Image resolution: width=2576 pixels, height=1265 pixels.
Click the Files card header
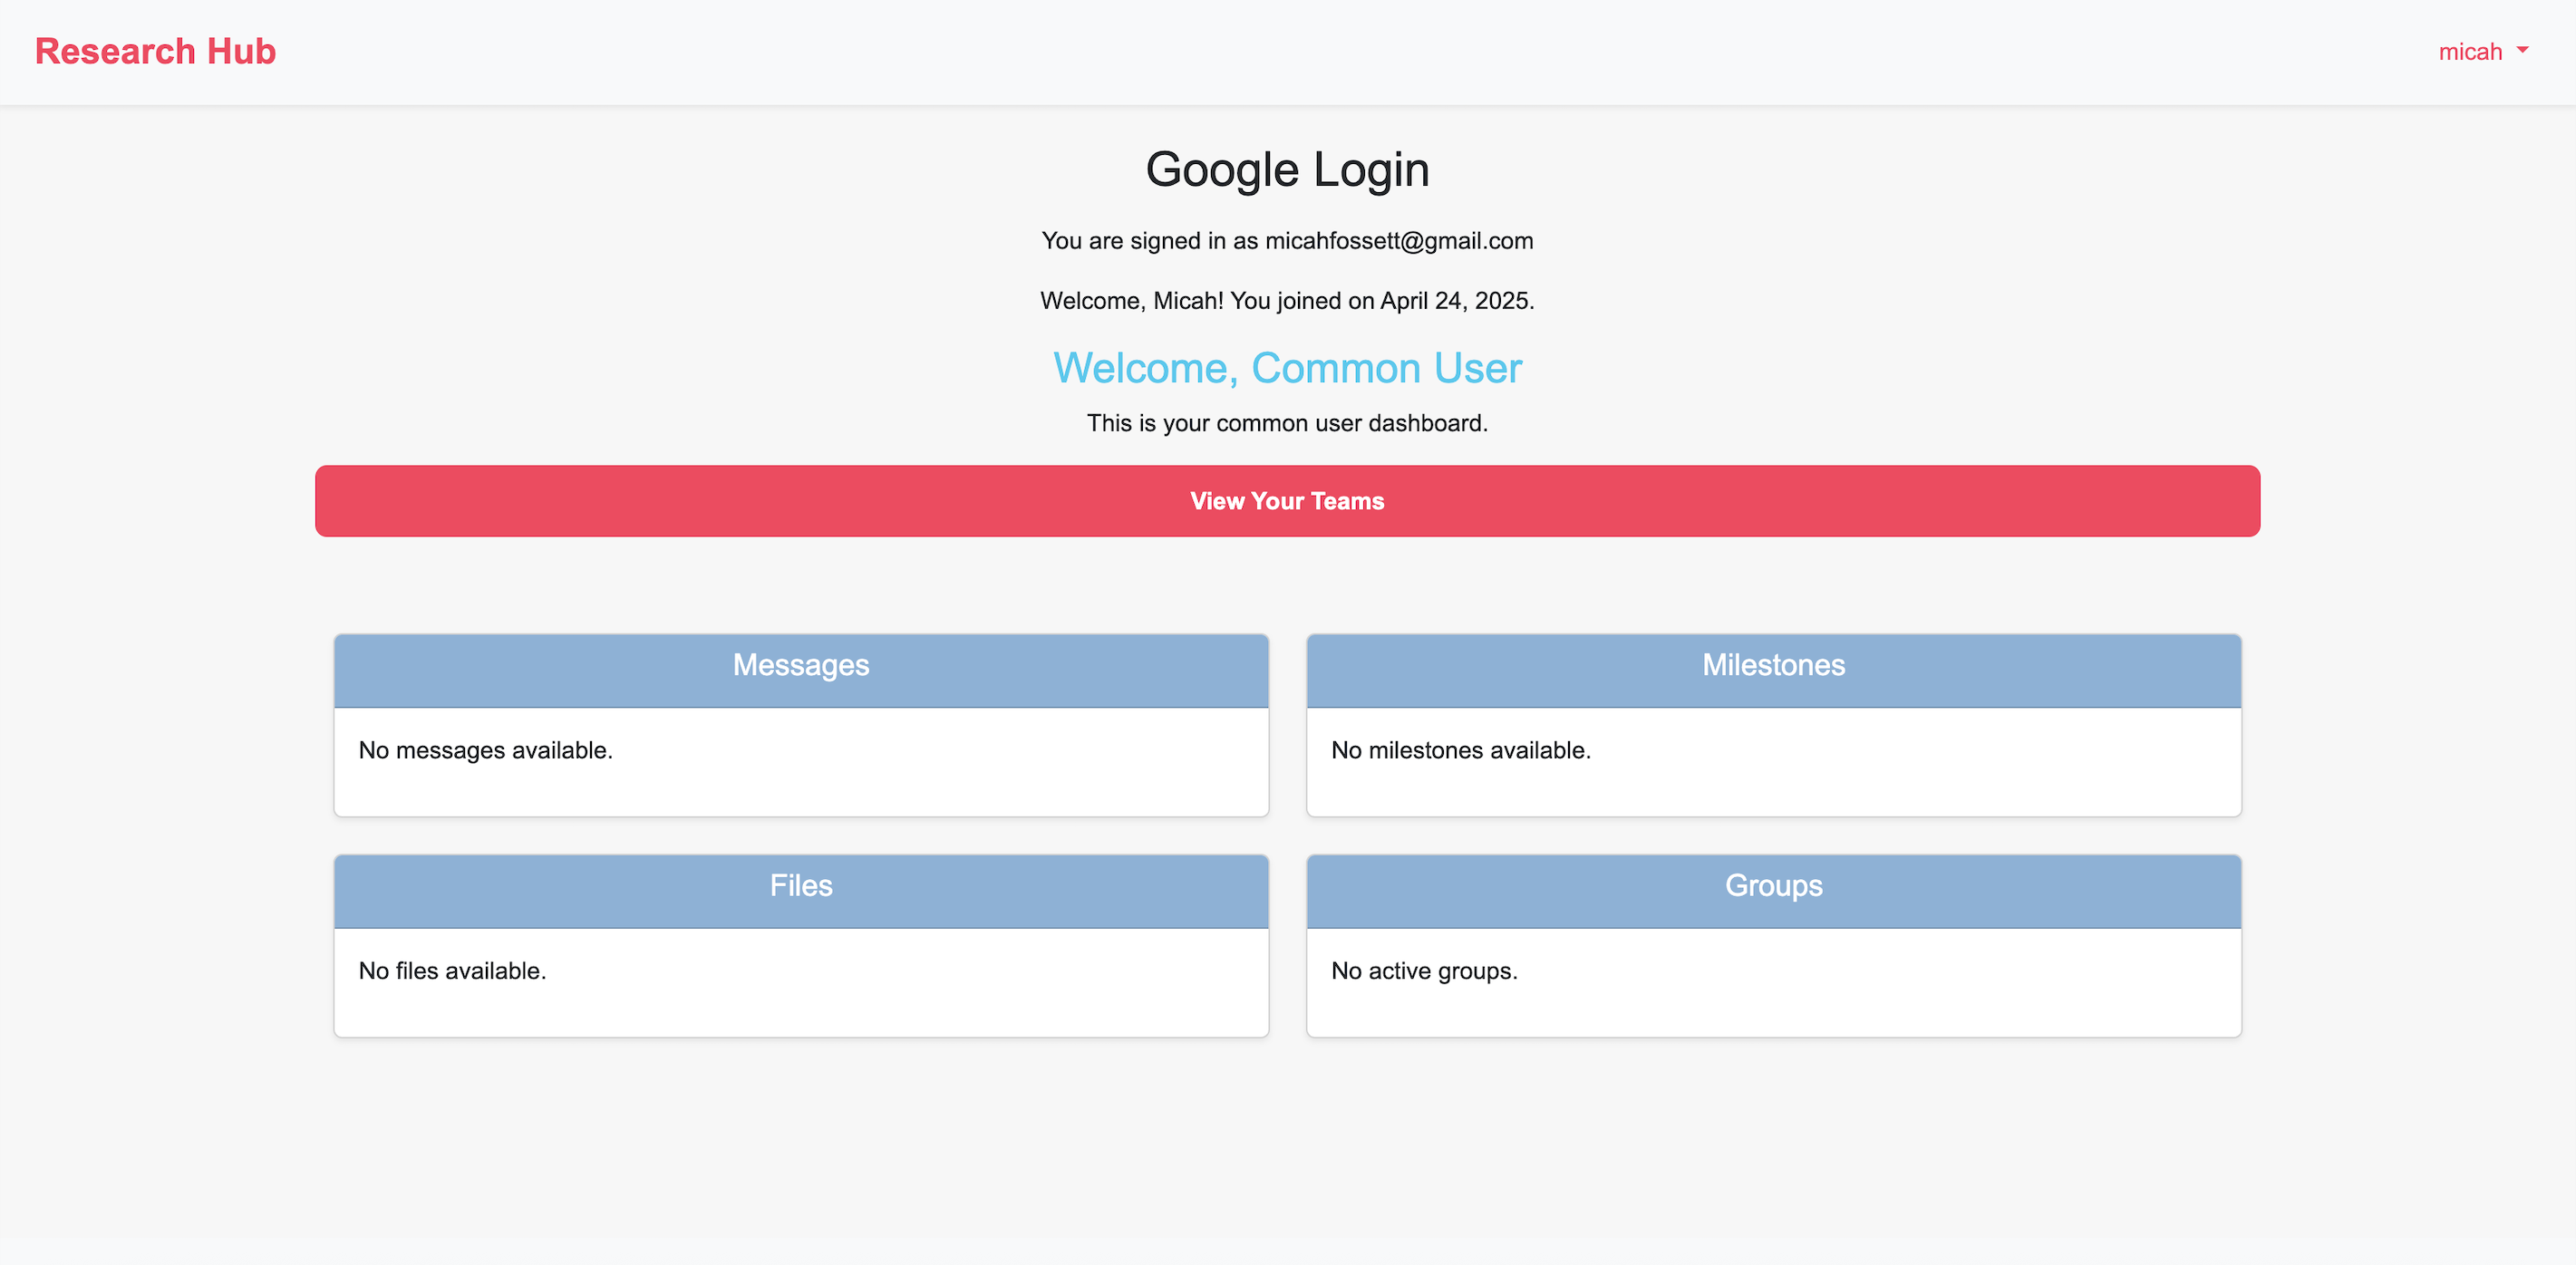801,886
